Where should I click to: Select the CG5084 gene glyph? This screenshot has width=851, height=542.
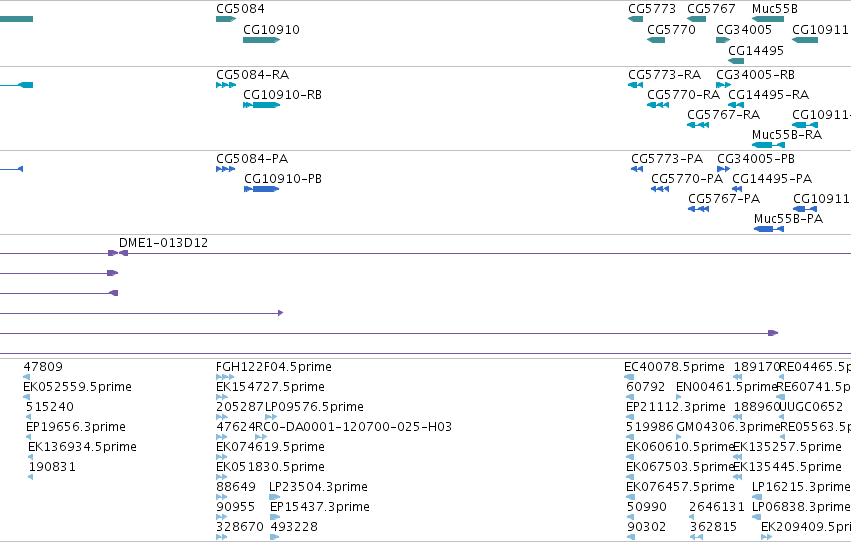pos(226,19)
